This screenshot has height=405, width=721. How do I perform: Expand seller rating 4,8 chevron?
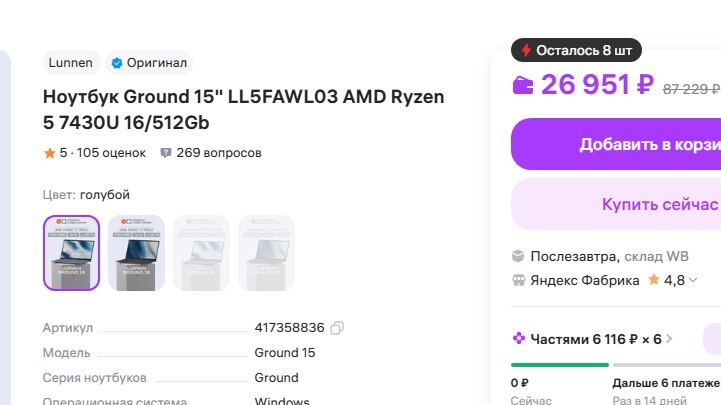695,281
